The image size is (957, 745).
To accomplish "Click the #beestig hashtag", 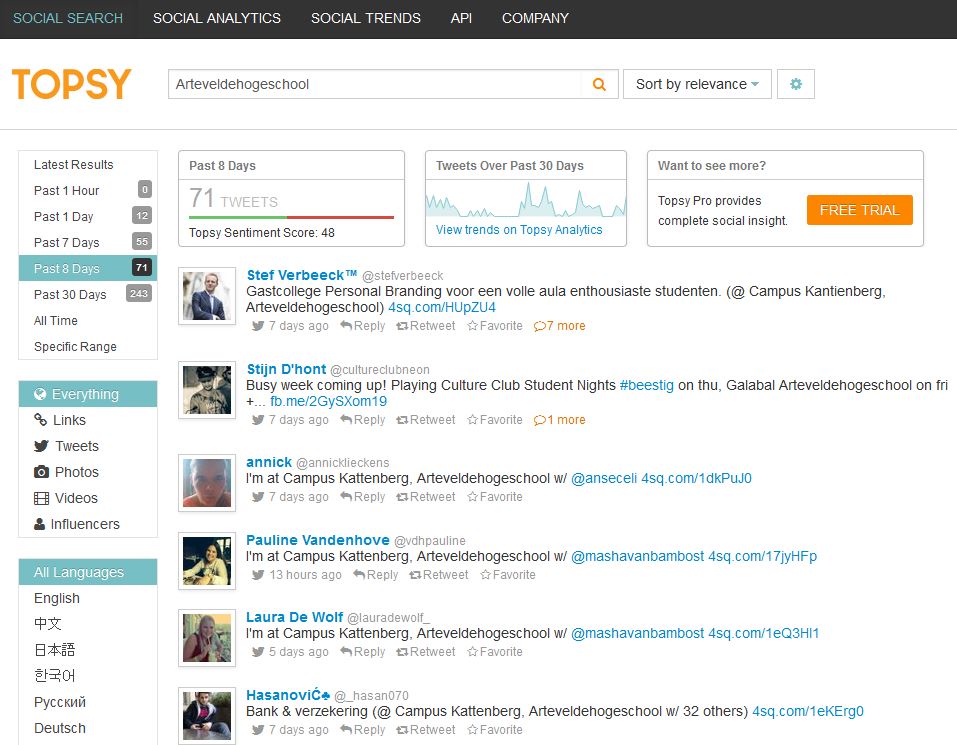I will (646, 385).
